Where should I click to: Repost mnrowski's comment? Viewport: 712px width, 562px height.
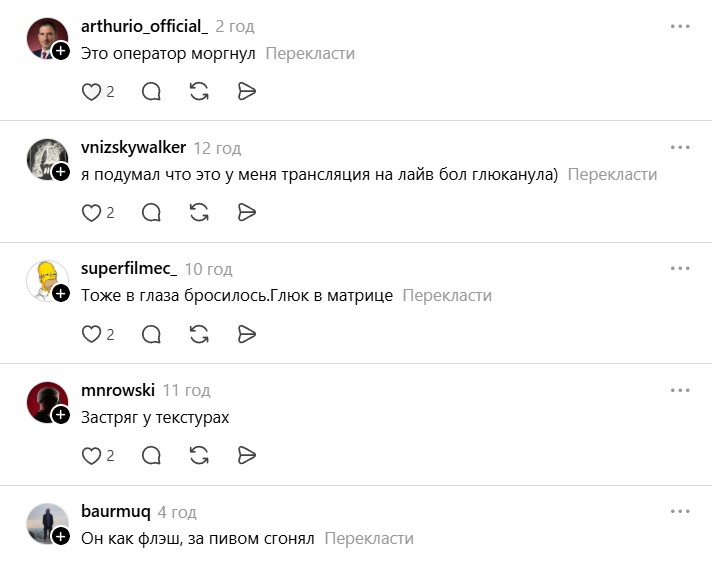[x=199, y=456]
